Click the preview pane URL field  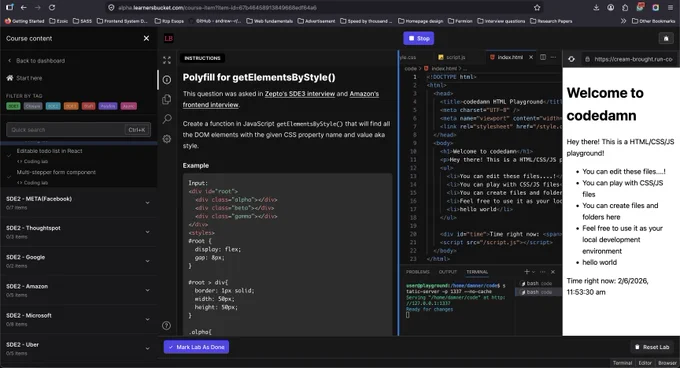[x=630, y=59]
